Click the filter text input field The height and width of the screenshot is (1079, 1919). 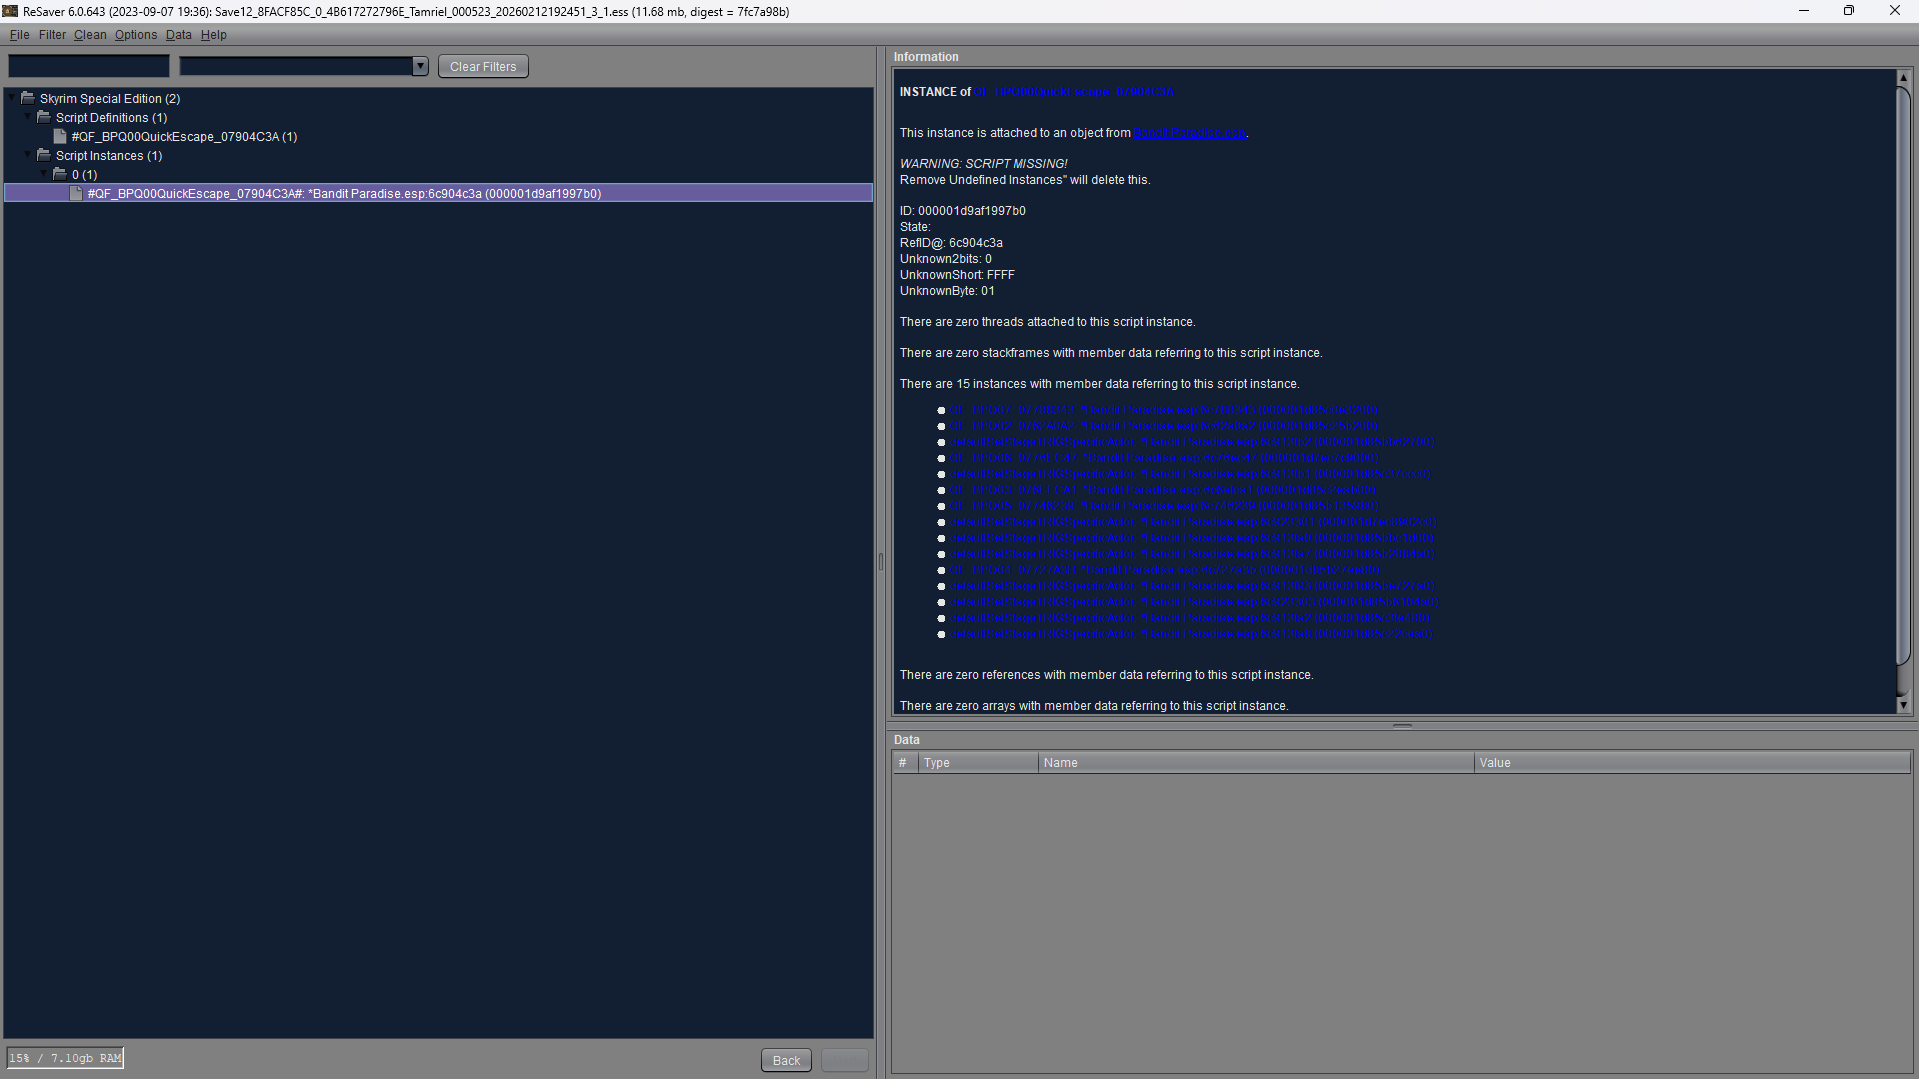pyautogui.click(x=89, y=66)
